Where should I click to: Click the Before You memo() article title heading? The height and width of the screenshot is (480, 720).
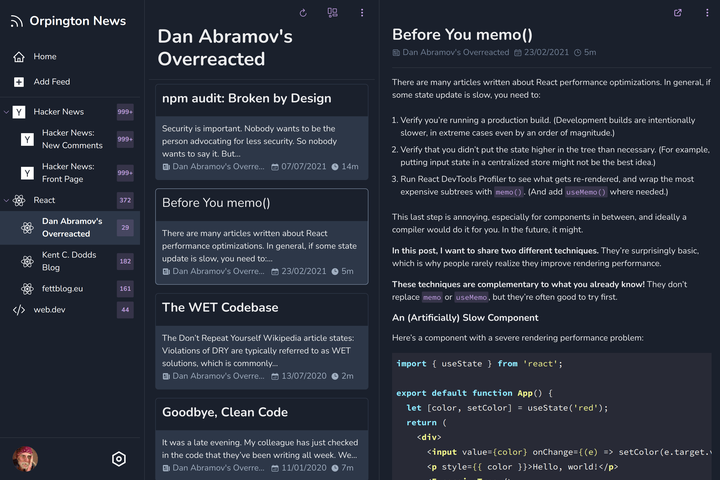point(462,35)
